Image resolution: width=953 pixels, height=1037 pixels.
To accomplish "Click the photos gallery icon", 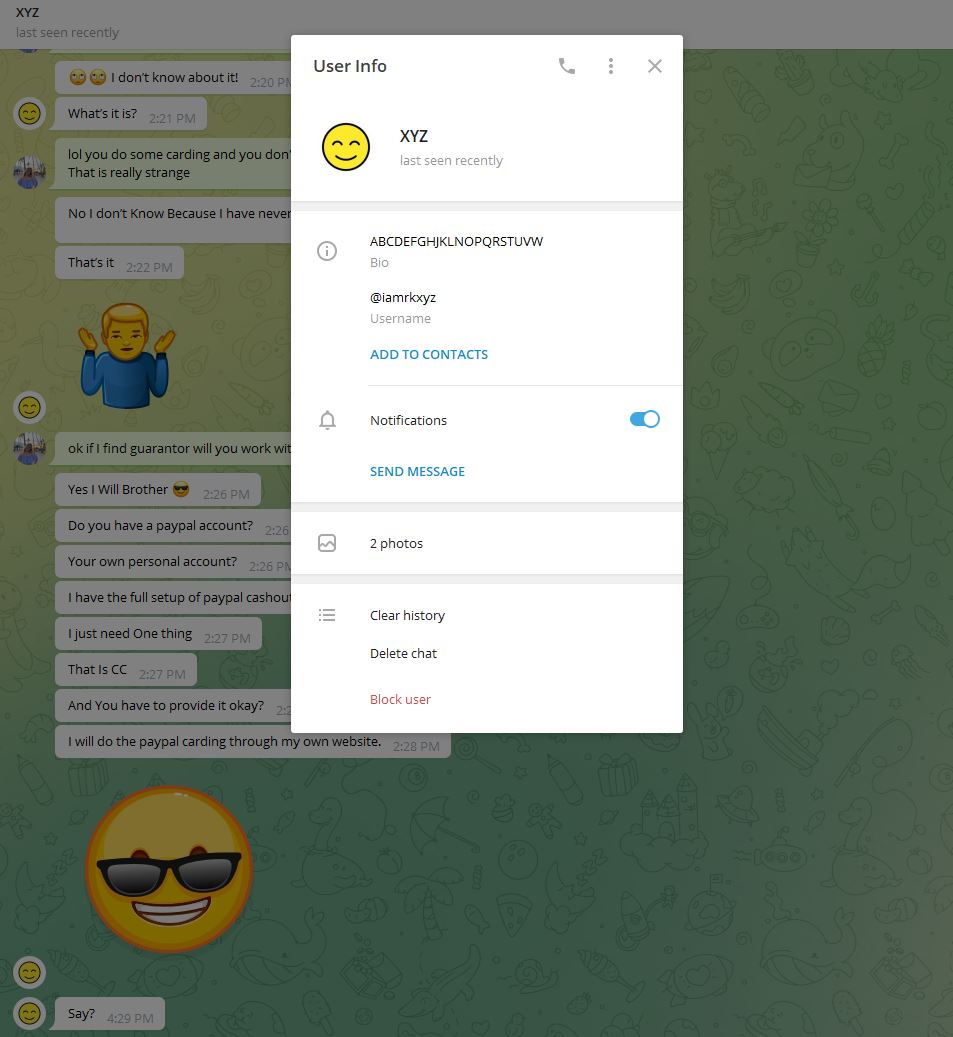I will pos(327,543).
